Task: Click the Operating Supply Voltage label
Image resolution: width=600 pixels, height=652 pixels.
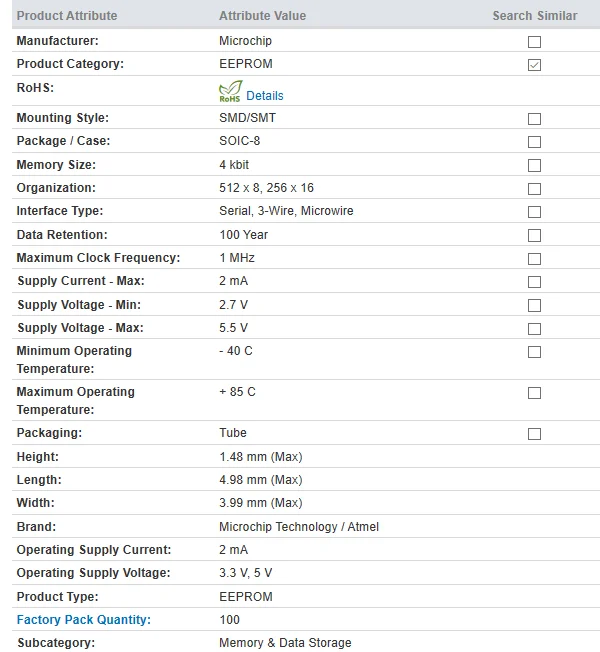Action: click(94, 573)
